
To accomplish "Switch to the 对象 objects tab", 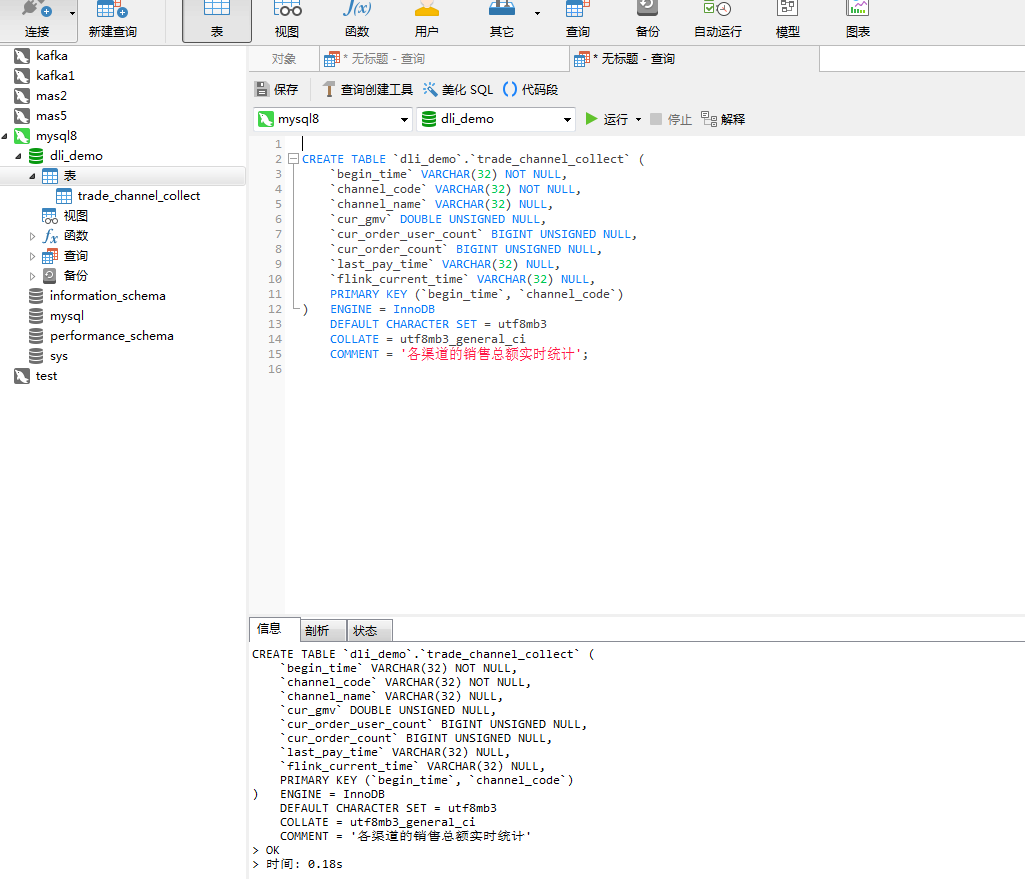I will pyautogui.click(x=284, y=59).
